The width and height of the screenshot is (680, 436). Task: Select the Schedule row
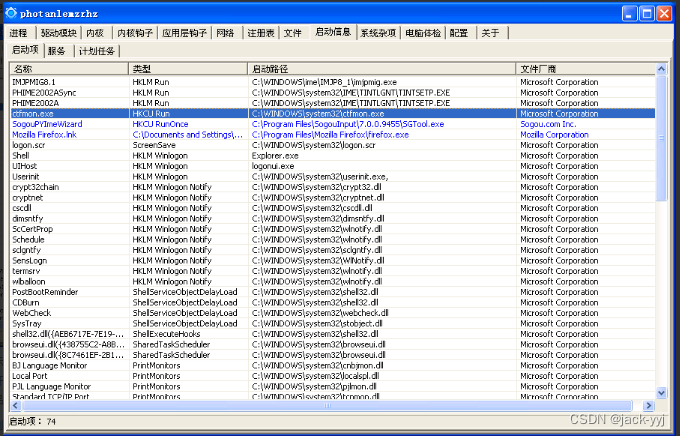coord(333,239)
